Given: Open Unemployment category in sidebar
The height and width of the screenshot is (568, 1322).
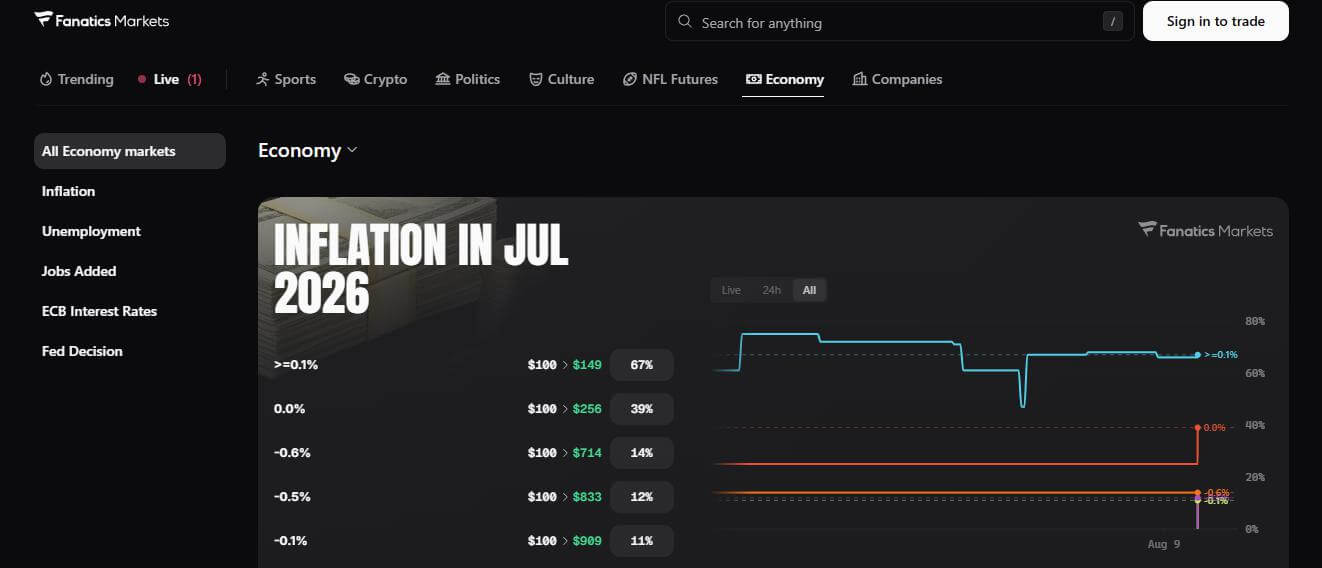Looking at the screenshot, I should pos(91,231).
